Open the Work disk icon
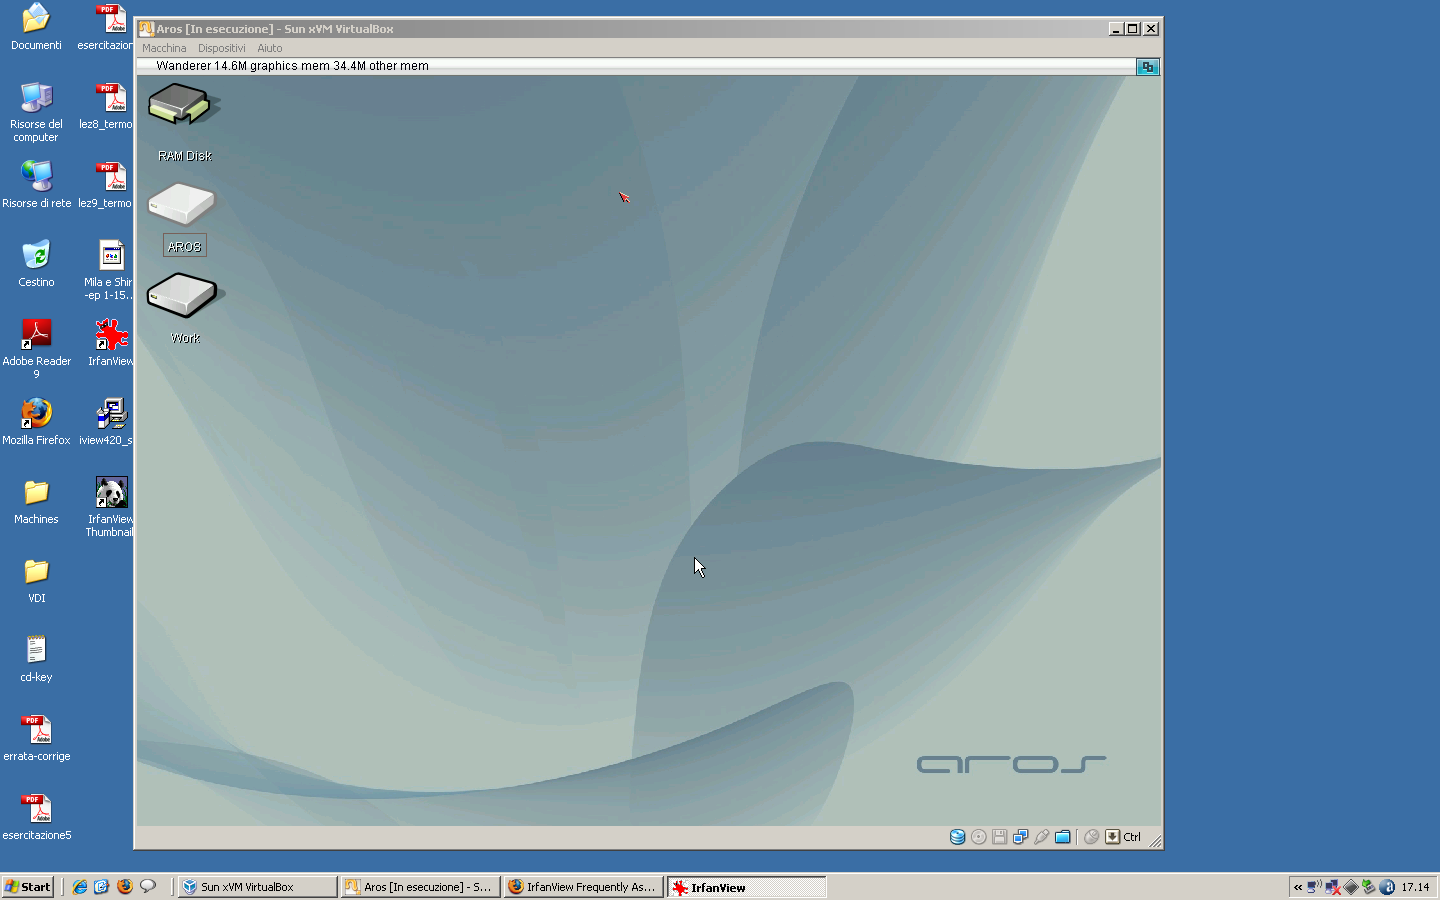The width and height of the screenshot is (1440, 900). (x=183, y=296)
